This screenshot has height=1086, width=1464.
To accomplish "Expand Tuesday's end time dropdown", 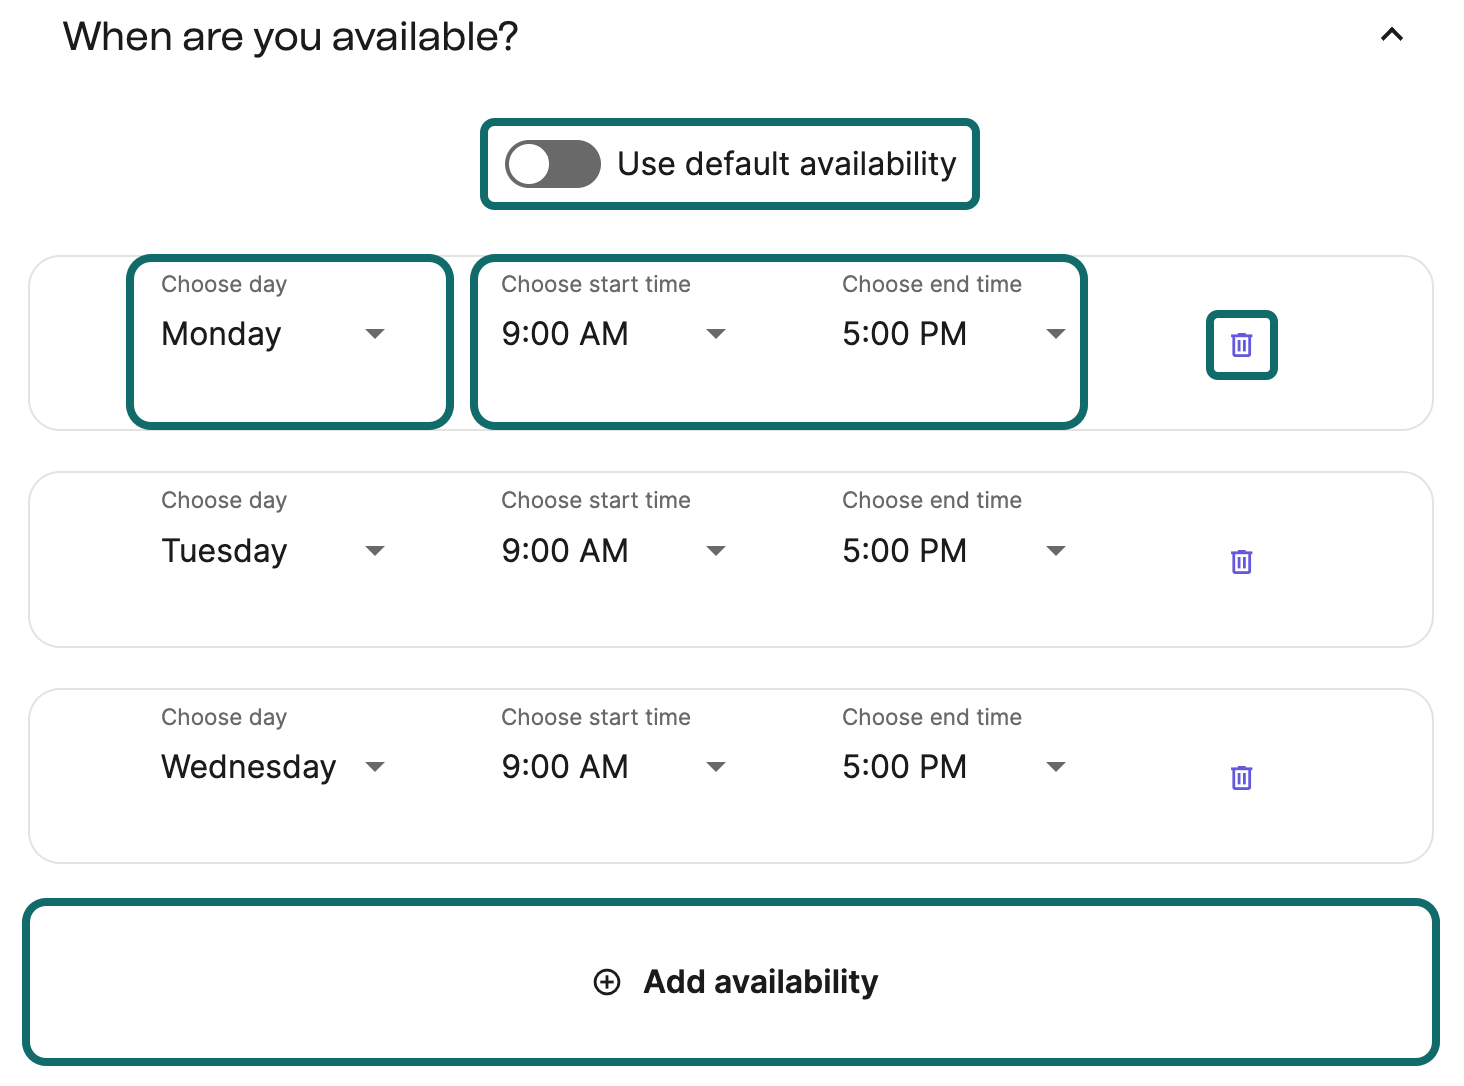I will pyautogui.click(x=953, y=551).
